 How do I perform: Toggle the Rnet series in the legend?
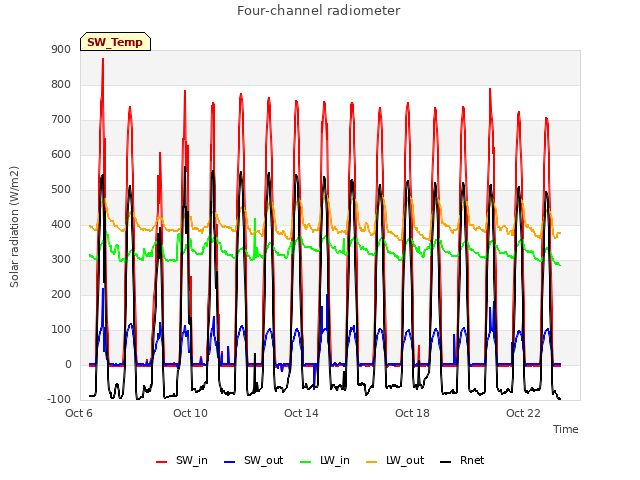tap(462, 460)
